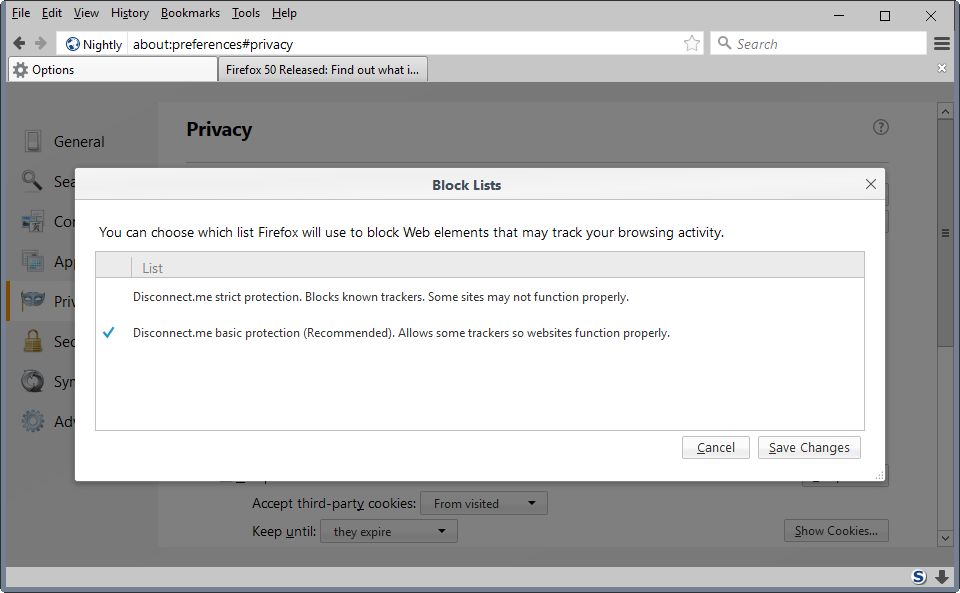This screenshot has height=593, width=960.
Task: Click the Nightly globe identity icon
Action: pos(73,44)
